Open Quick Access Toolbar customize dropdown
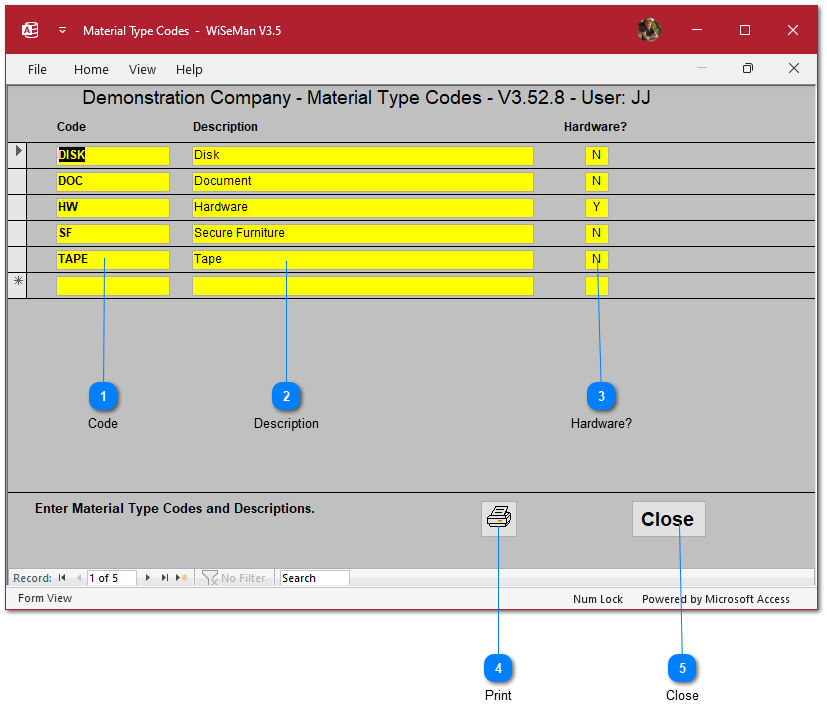The width and height of the screenshot is (827, 719). tap(62, 31)
